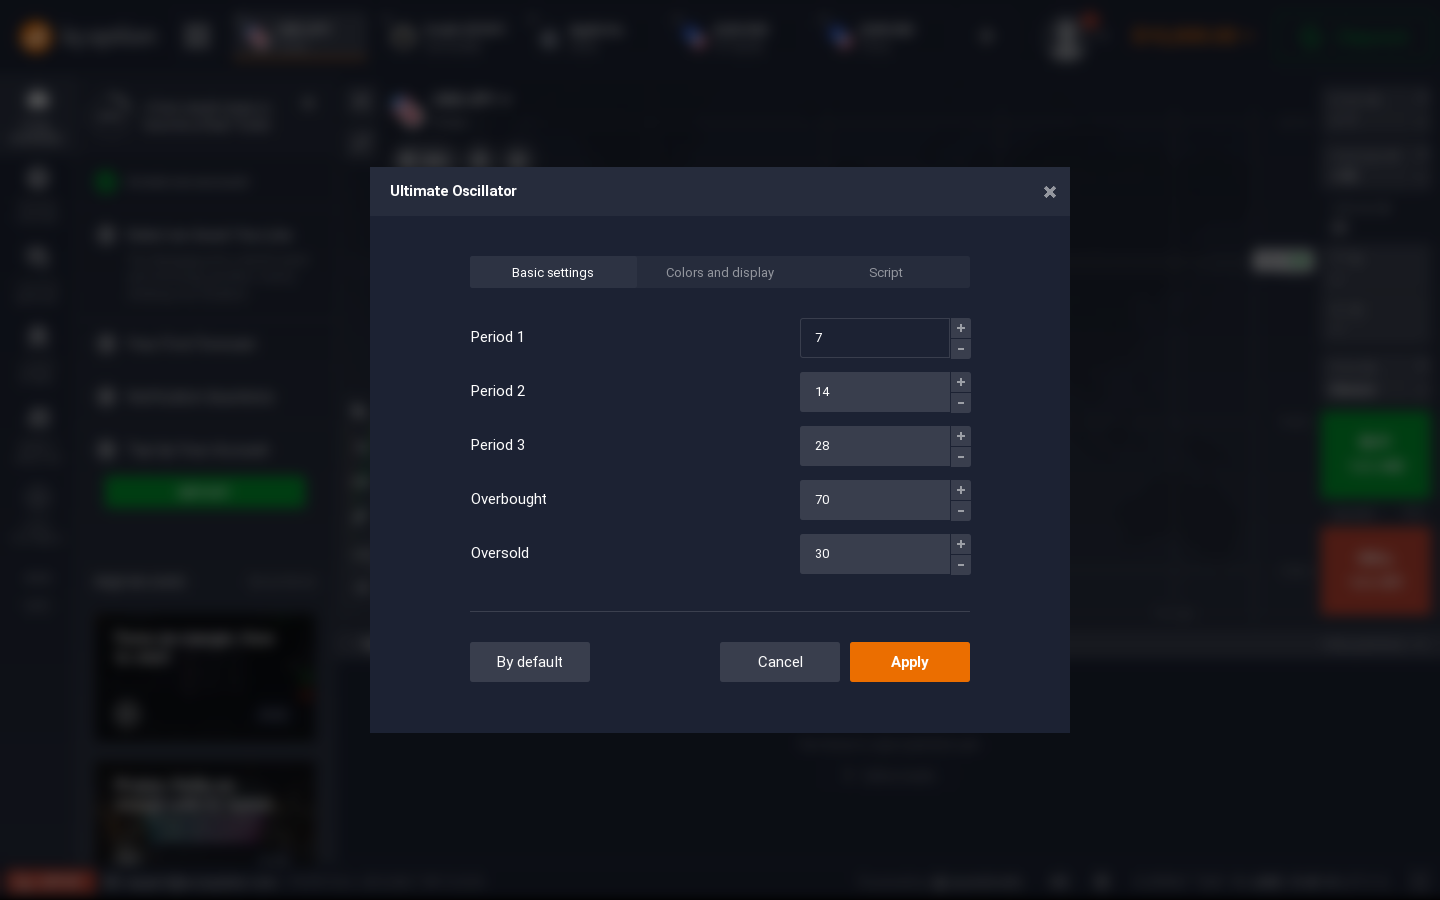Click the Period 2 input field
1440x900 pixels.
point(875,392)
